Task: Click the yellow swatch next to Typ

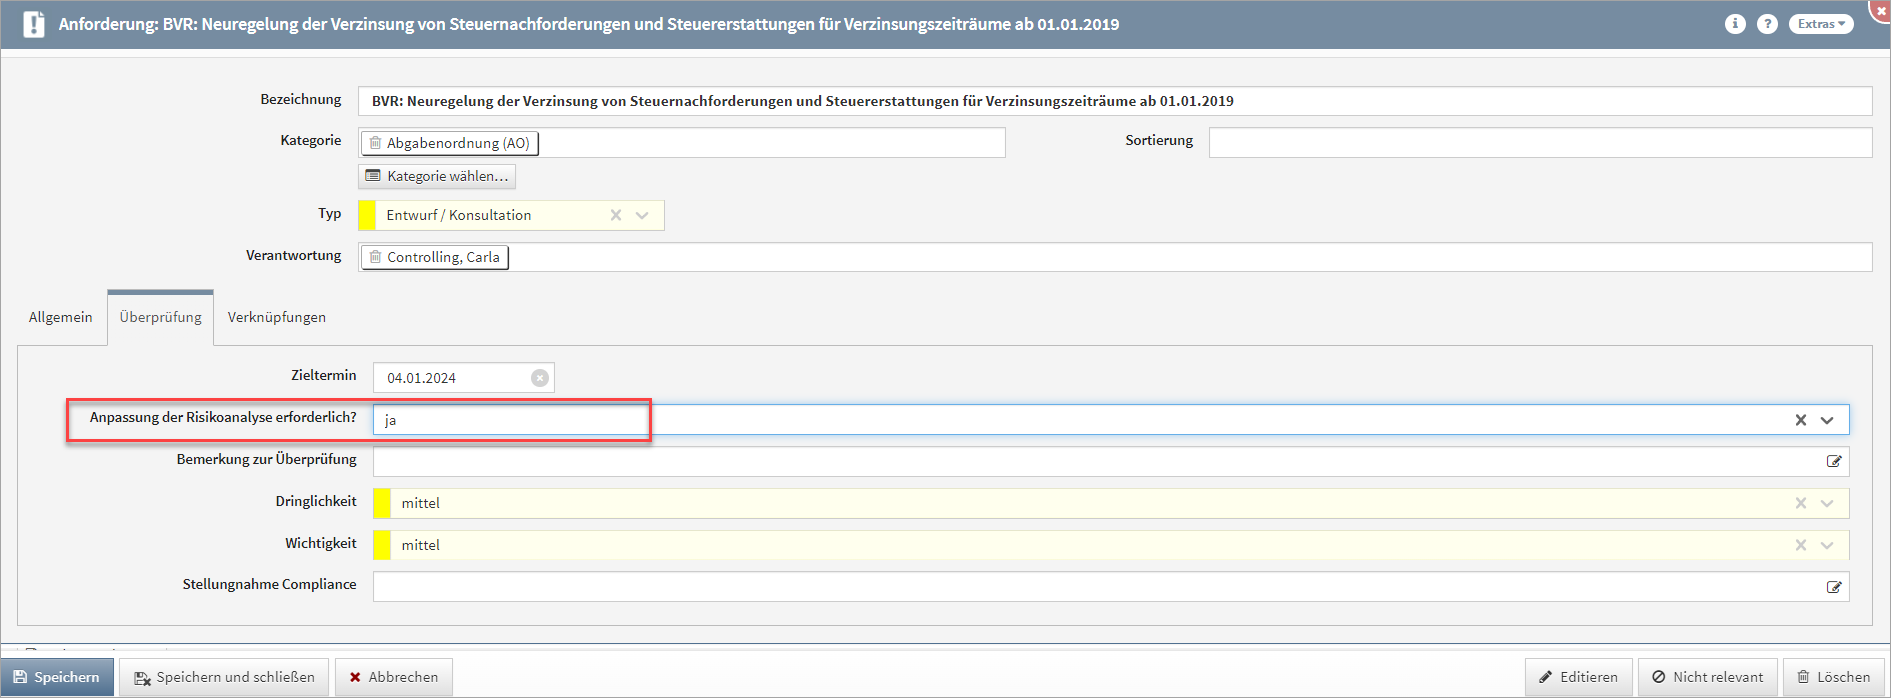Action: coord(367,215)
